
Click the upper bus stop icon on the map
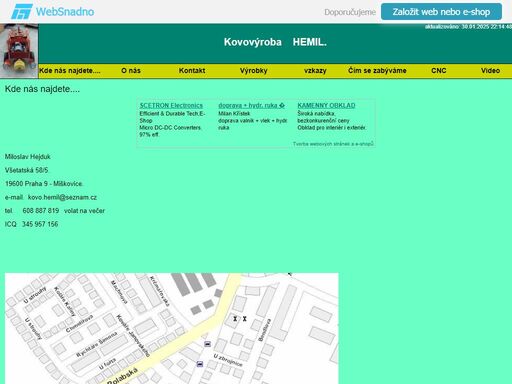(x=207, y=344)
